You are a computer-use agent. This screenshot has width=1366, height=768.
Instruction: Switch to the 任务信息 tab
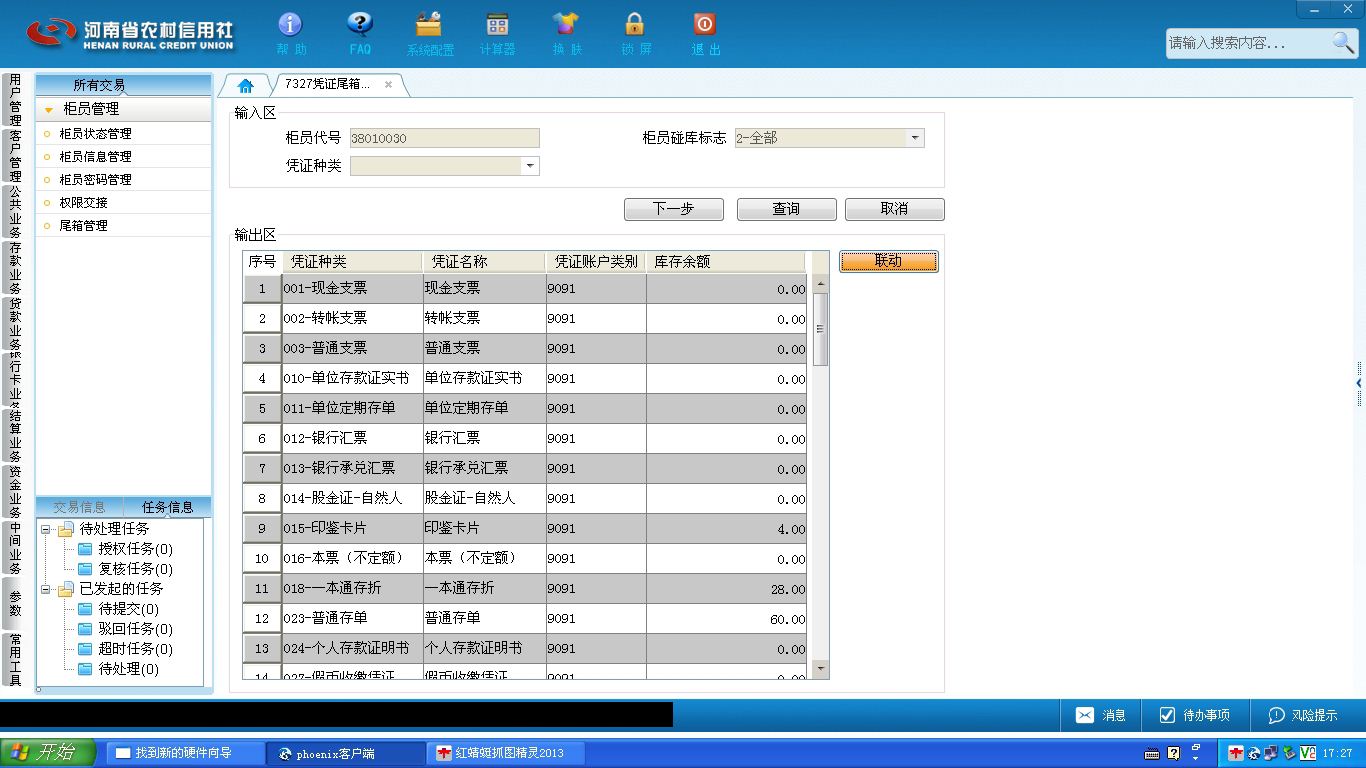[168, 507]
